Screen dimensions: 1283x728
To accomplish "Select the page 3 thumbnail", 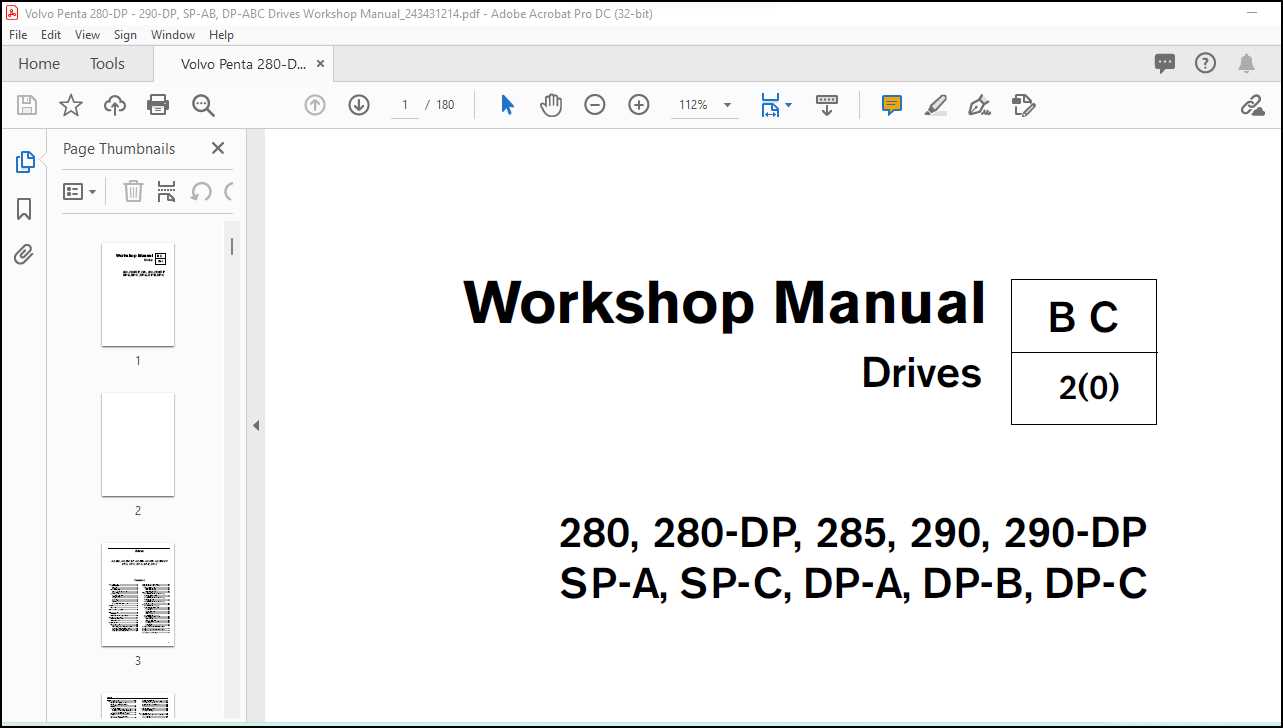I will pyautogui.click(x=138, y=594).
